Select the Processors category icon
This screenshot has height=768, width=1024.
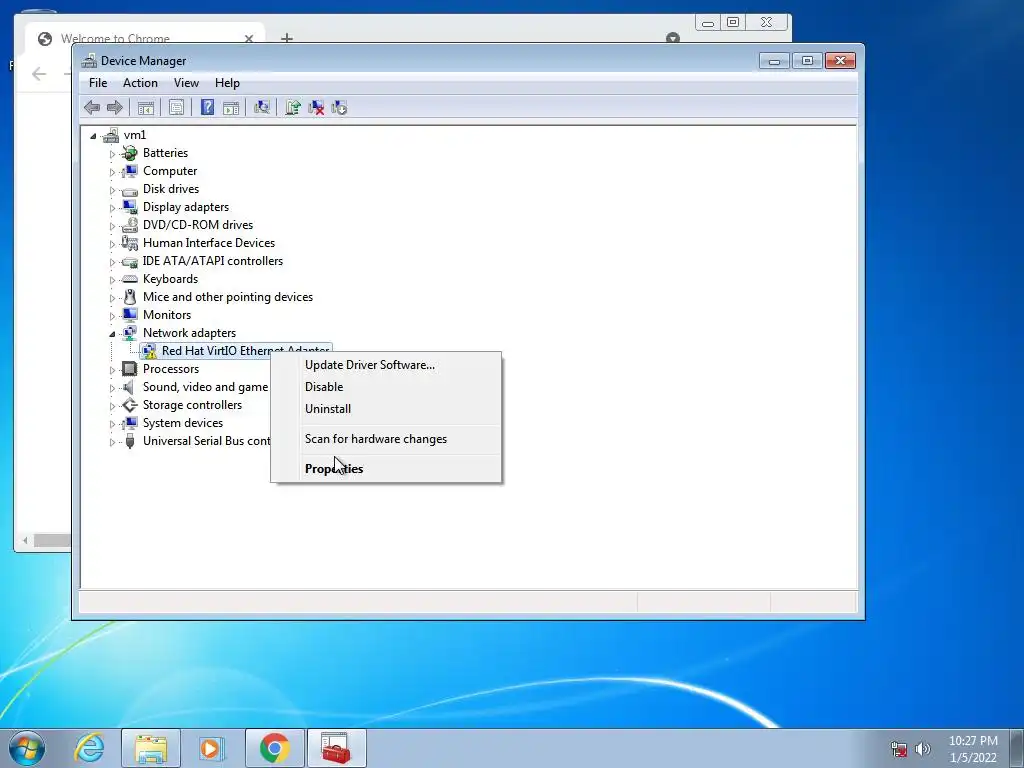coord(130,369)
